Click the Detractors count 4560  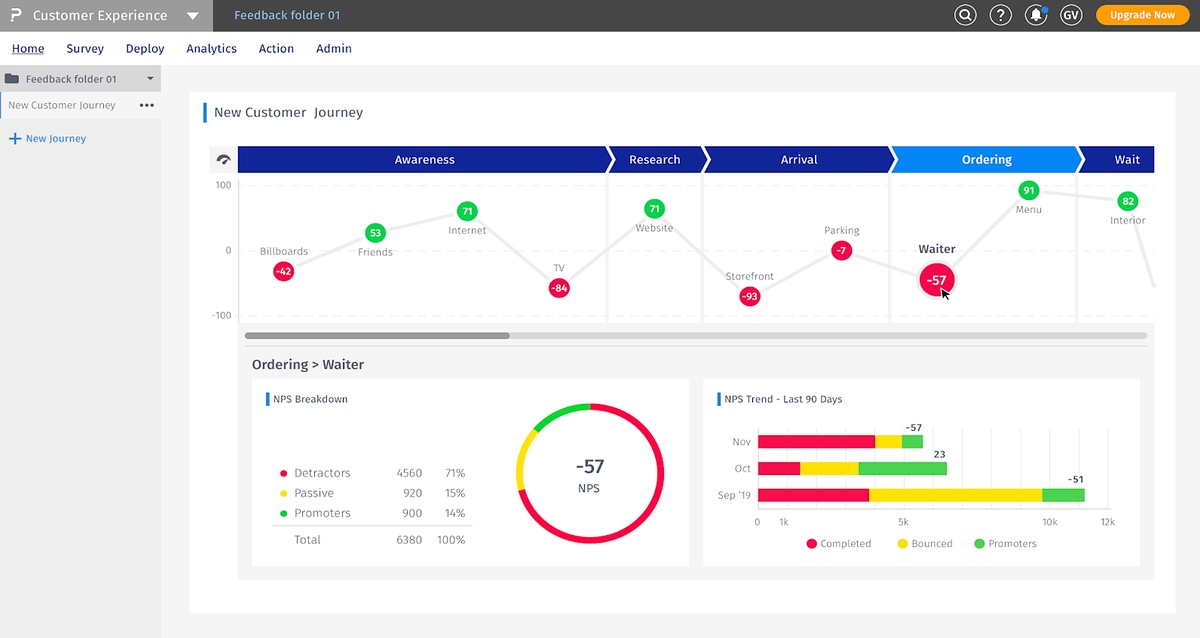pos(409,473)
